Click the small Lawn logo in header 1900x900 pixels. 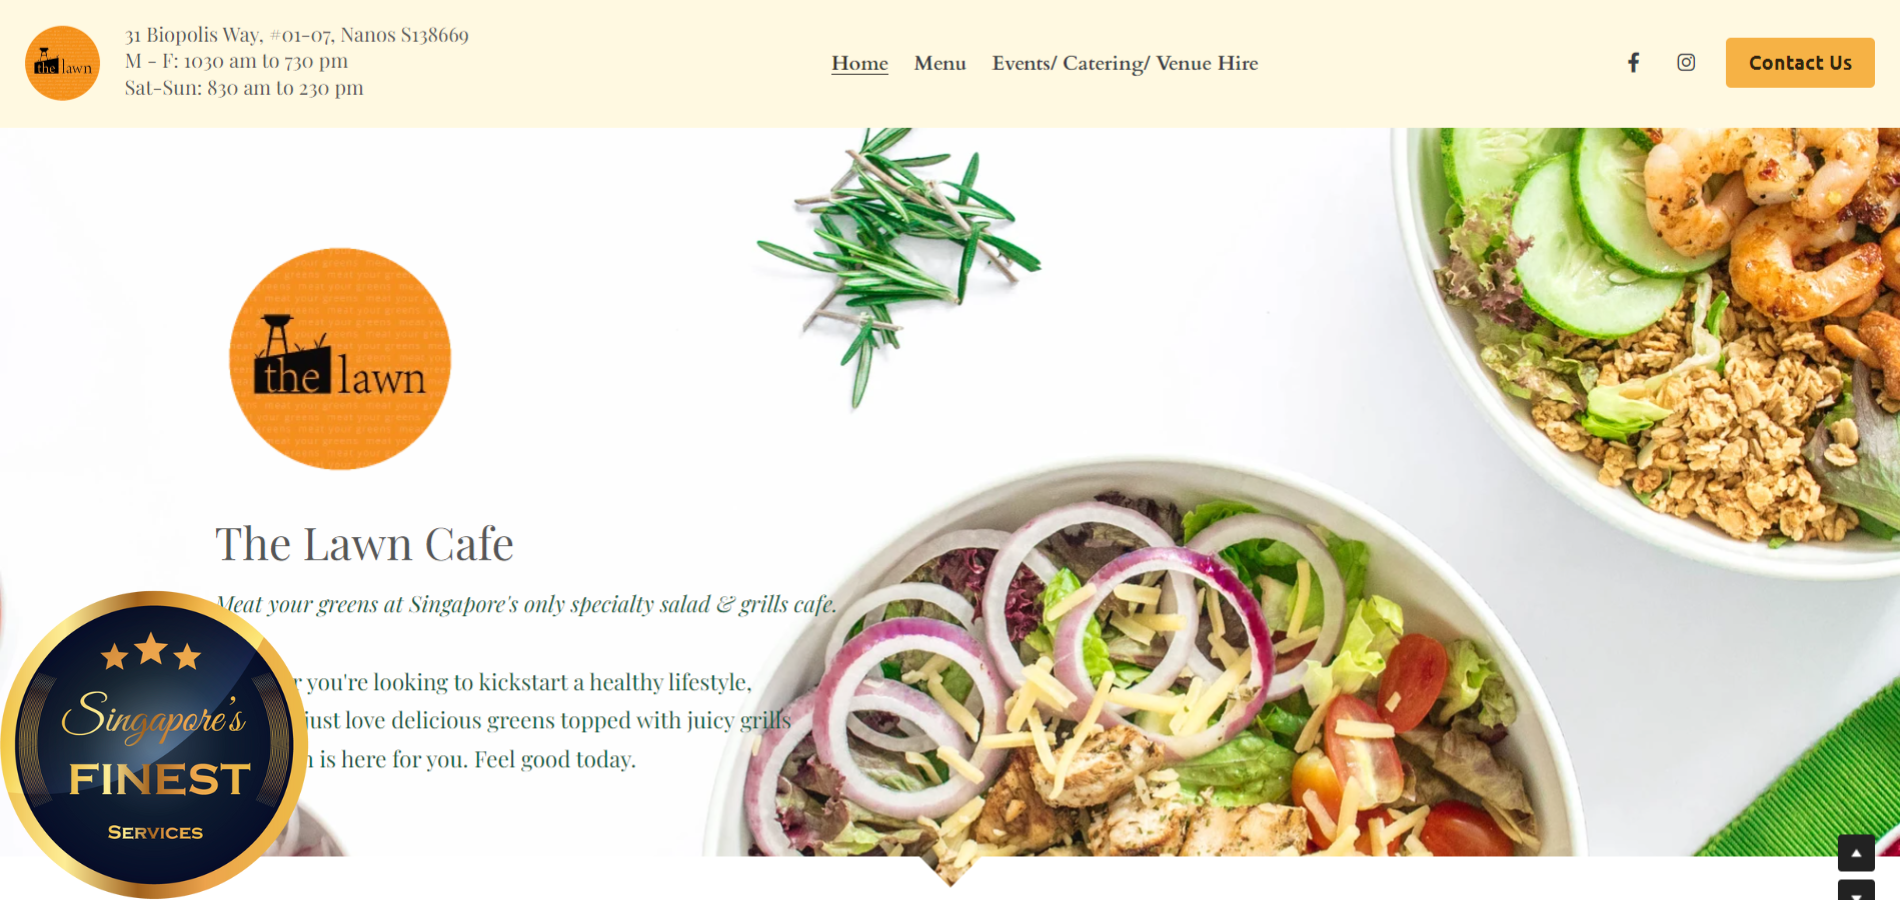pyautogui.click(x=62, y=63)
